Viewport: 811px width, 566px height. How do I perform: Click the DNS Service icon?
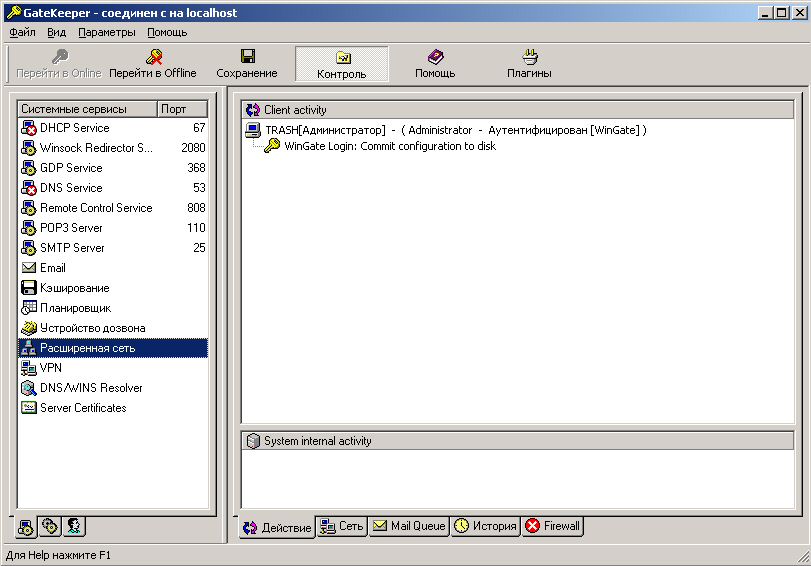click(x=28, y=188)
